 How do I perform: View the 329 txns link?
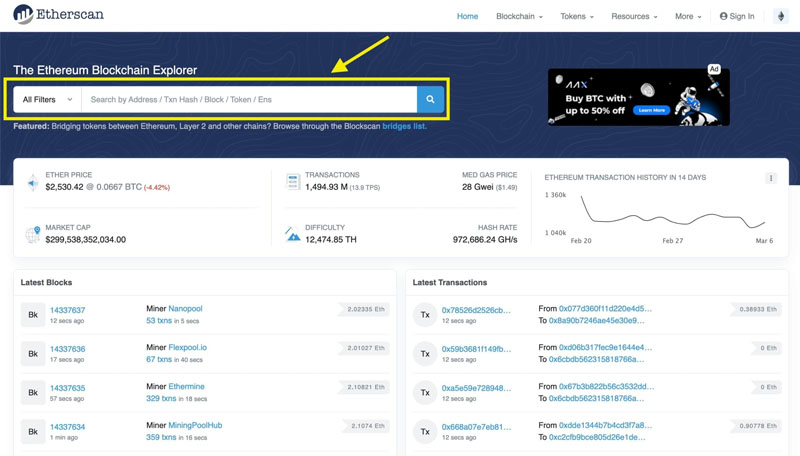(x=161, y=398)
